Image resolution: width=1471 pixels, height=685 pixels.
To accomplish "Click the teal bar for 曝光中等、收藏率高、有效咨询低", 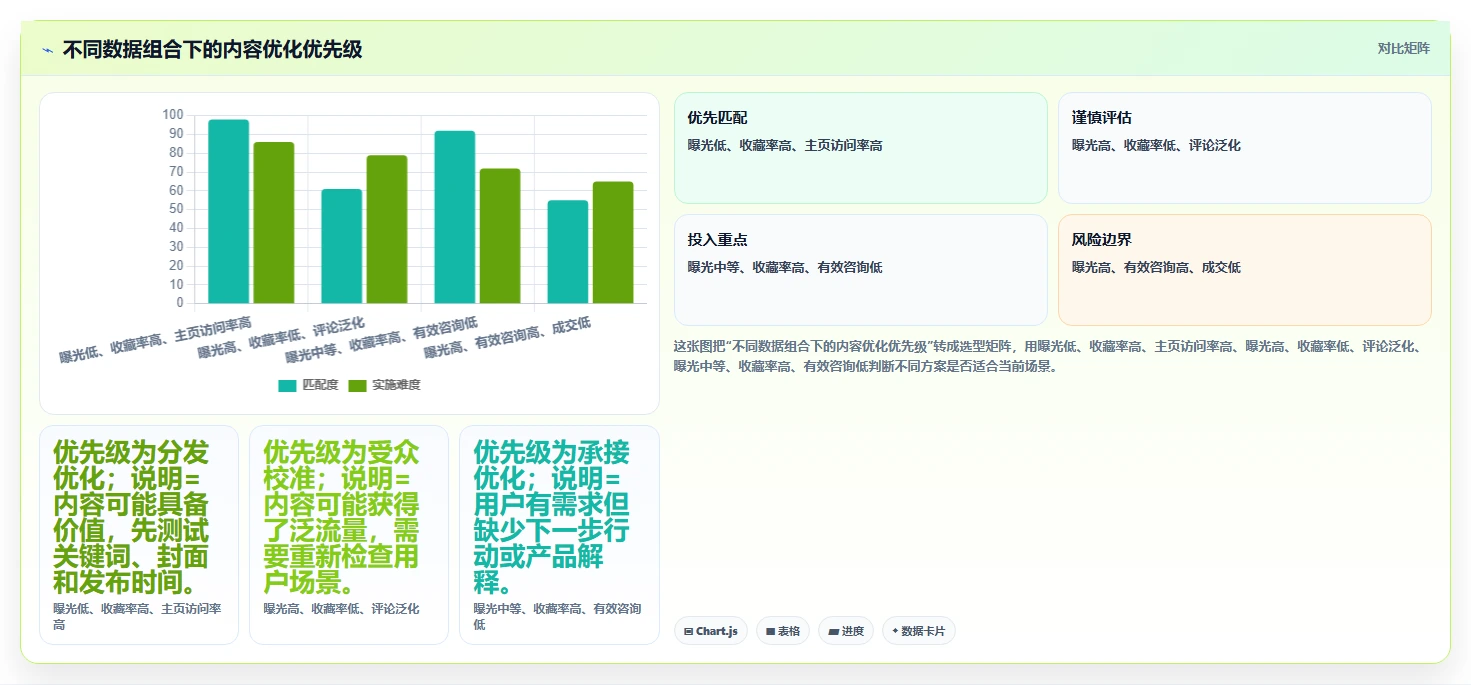I will pyautogui.click(x=455, y=217).
